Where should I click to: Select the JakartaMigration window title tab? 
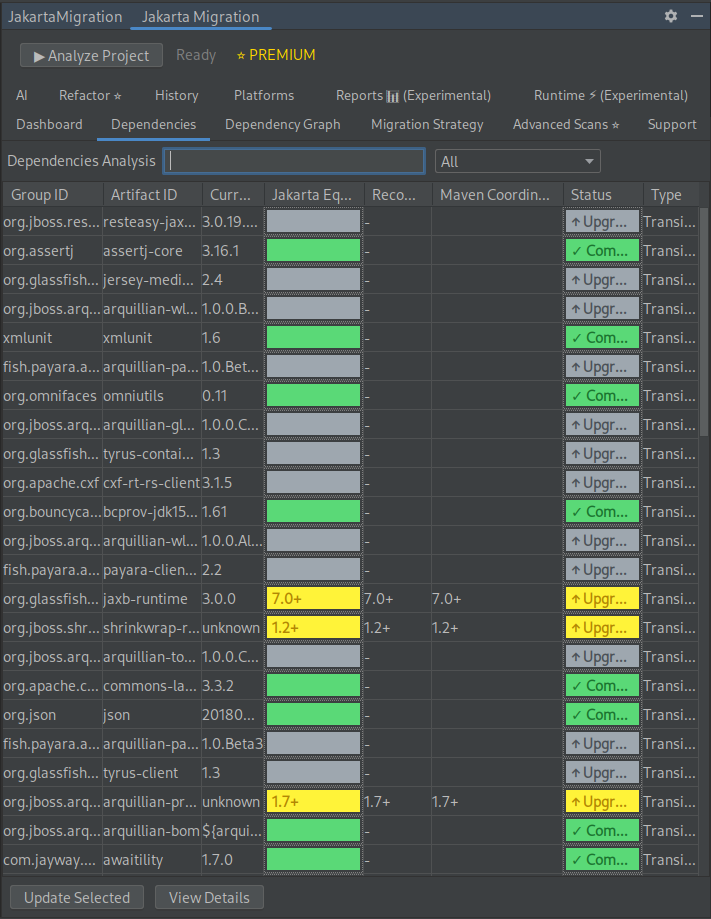click(65, 16)
